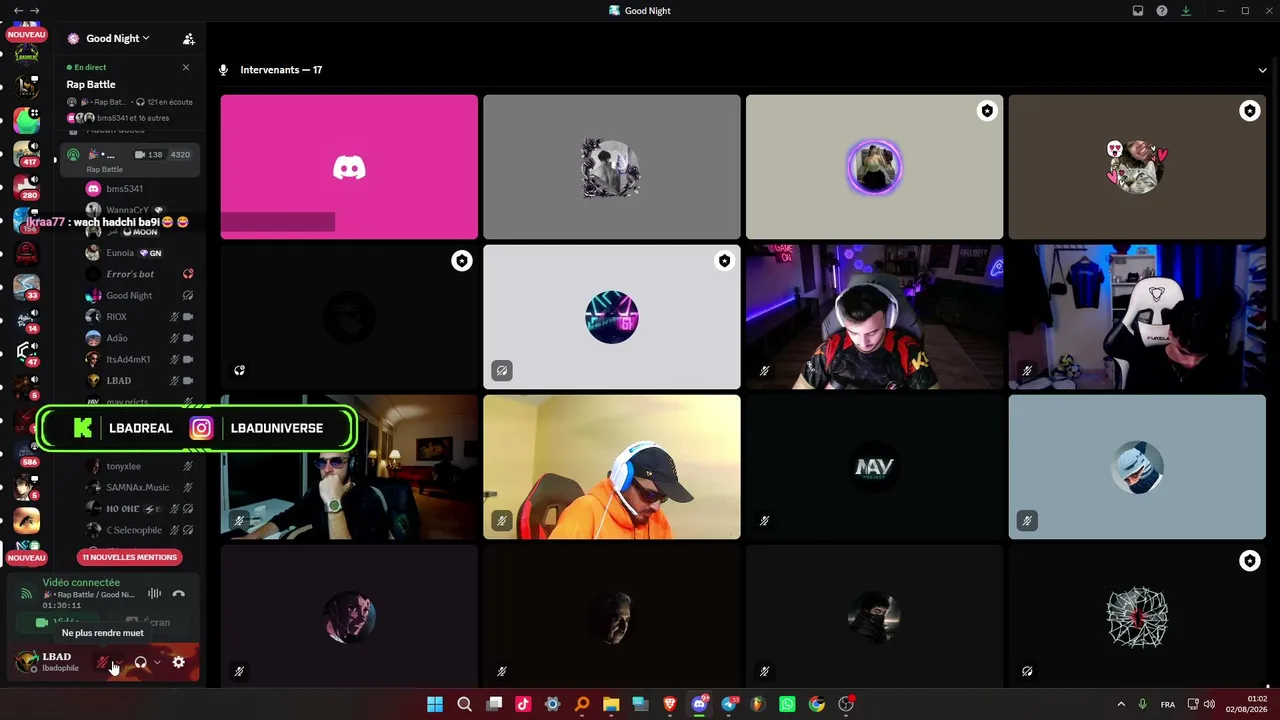Open the MAY project participant tile

pos(874,467)
